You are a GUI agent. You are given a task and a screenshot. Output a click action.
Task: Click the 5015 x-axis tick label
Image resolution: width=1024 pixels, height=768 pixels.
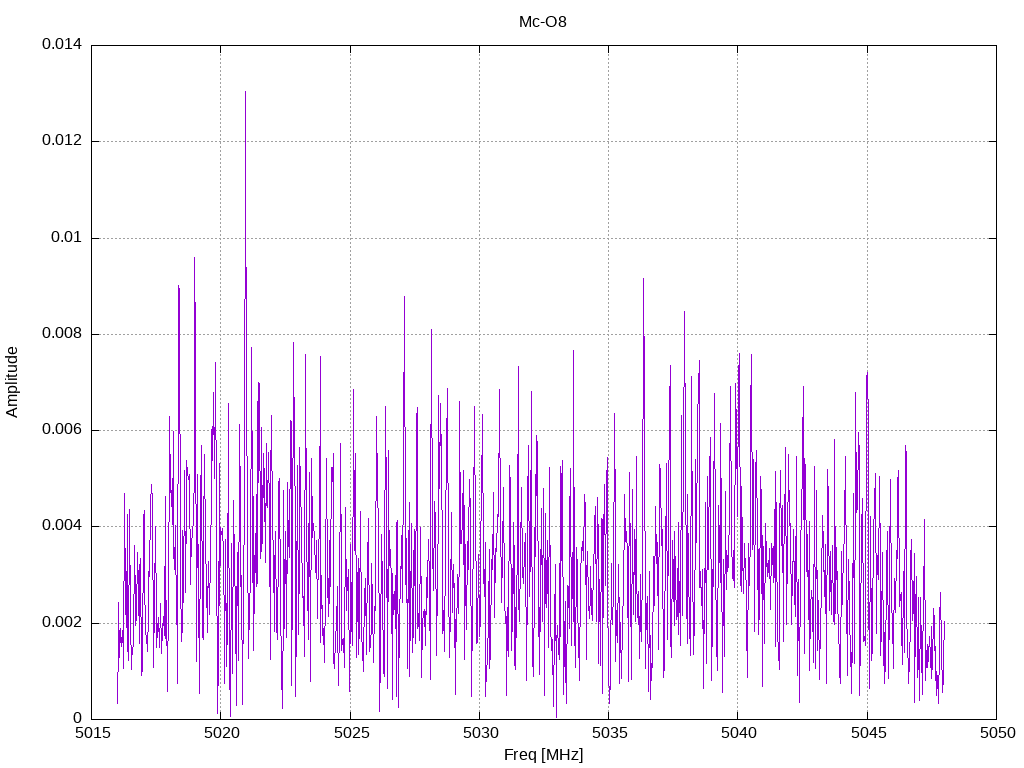[92, 734]
